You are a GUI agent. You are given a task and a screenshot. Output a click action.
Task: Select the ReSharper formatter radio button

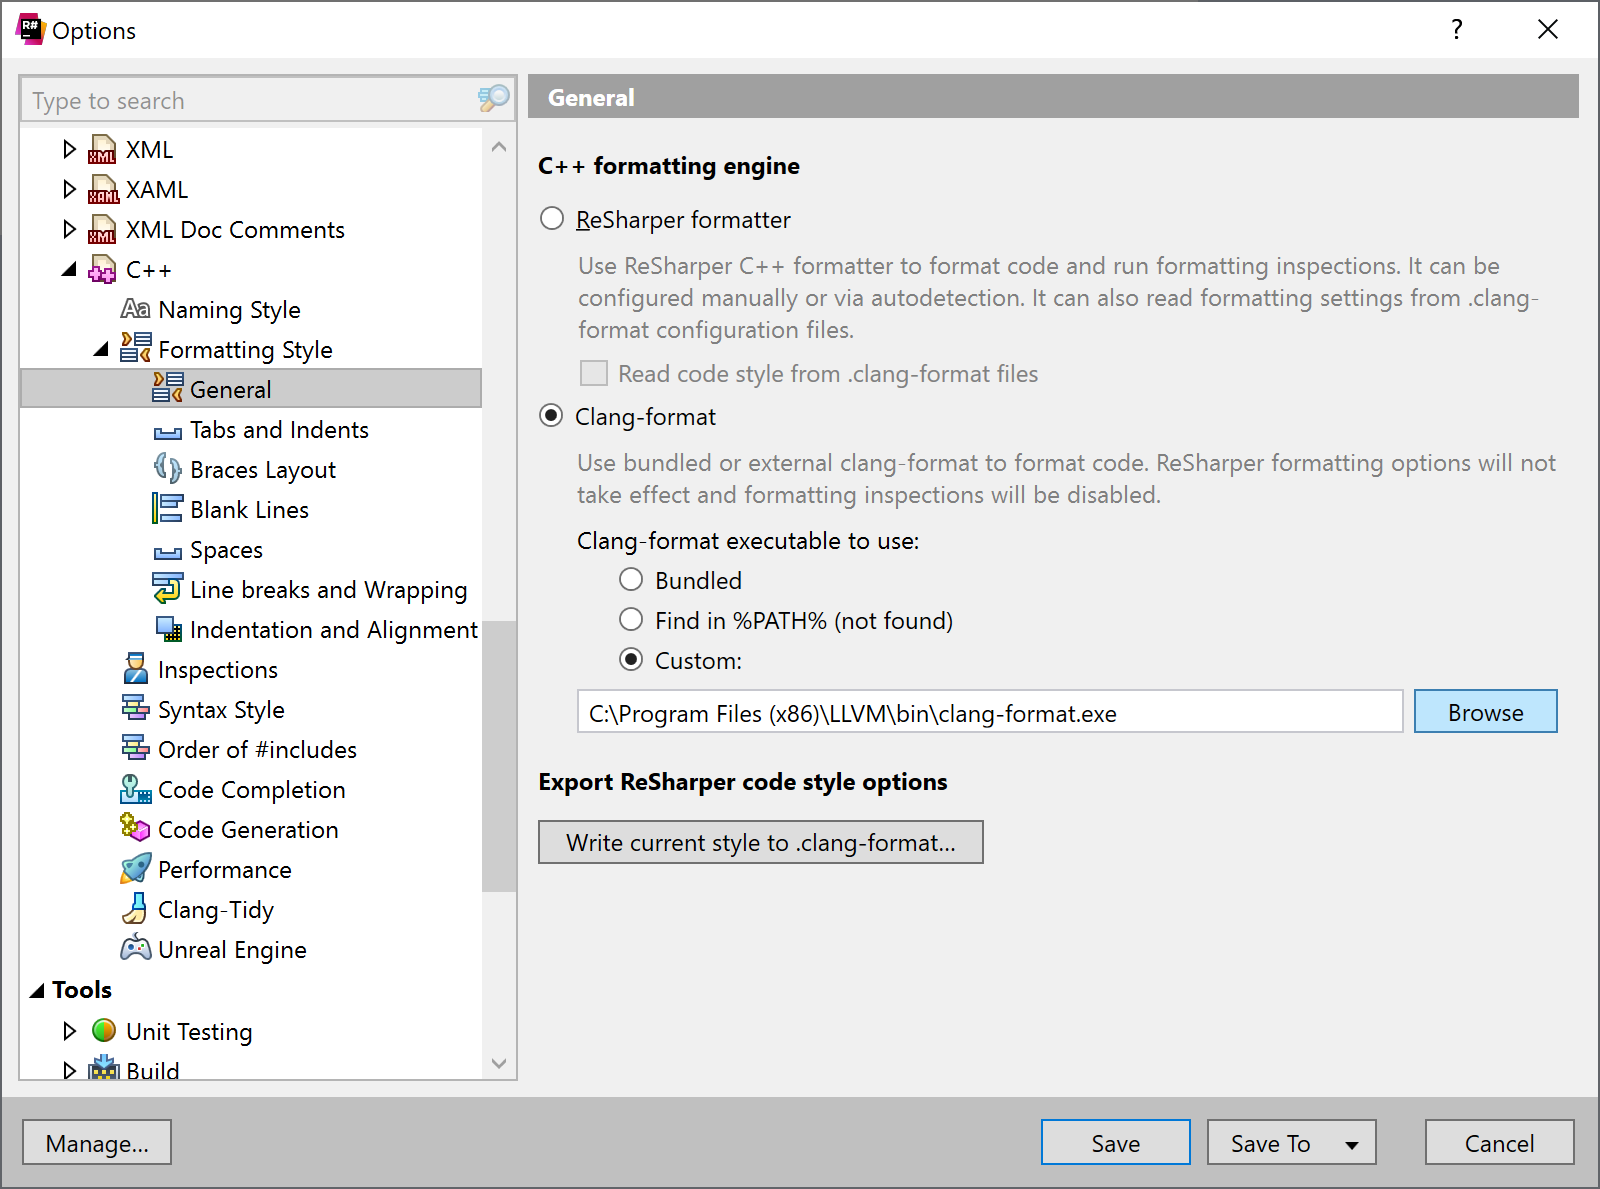tap(552, 218)
